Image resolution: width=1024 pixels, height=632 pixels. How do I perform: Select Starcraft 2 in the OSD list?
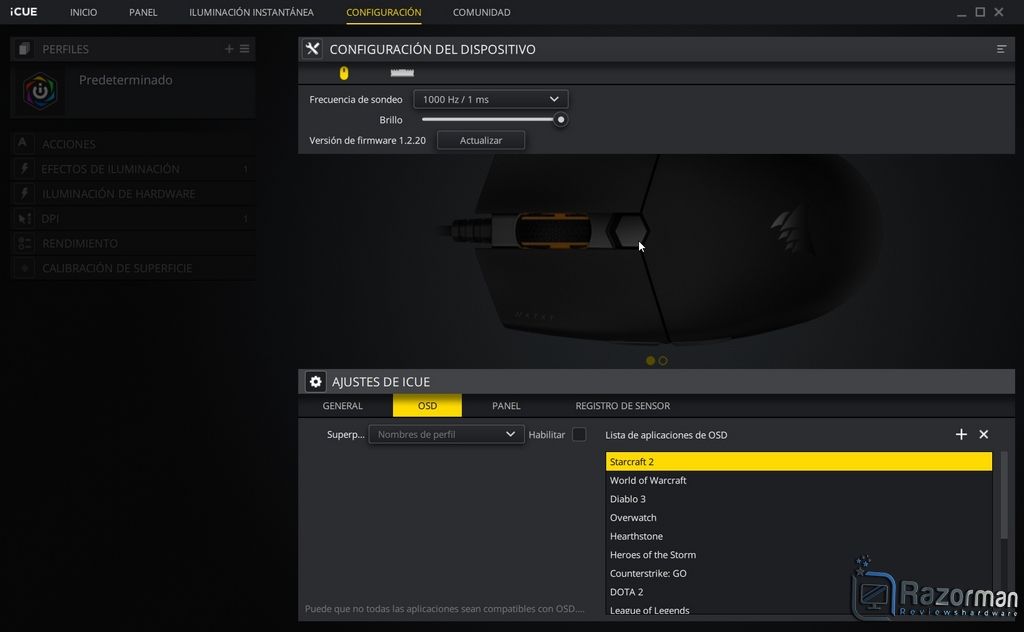point(799,462)
